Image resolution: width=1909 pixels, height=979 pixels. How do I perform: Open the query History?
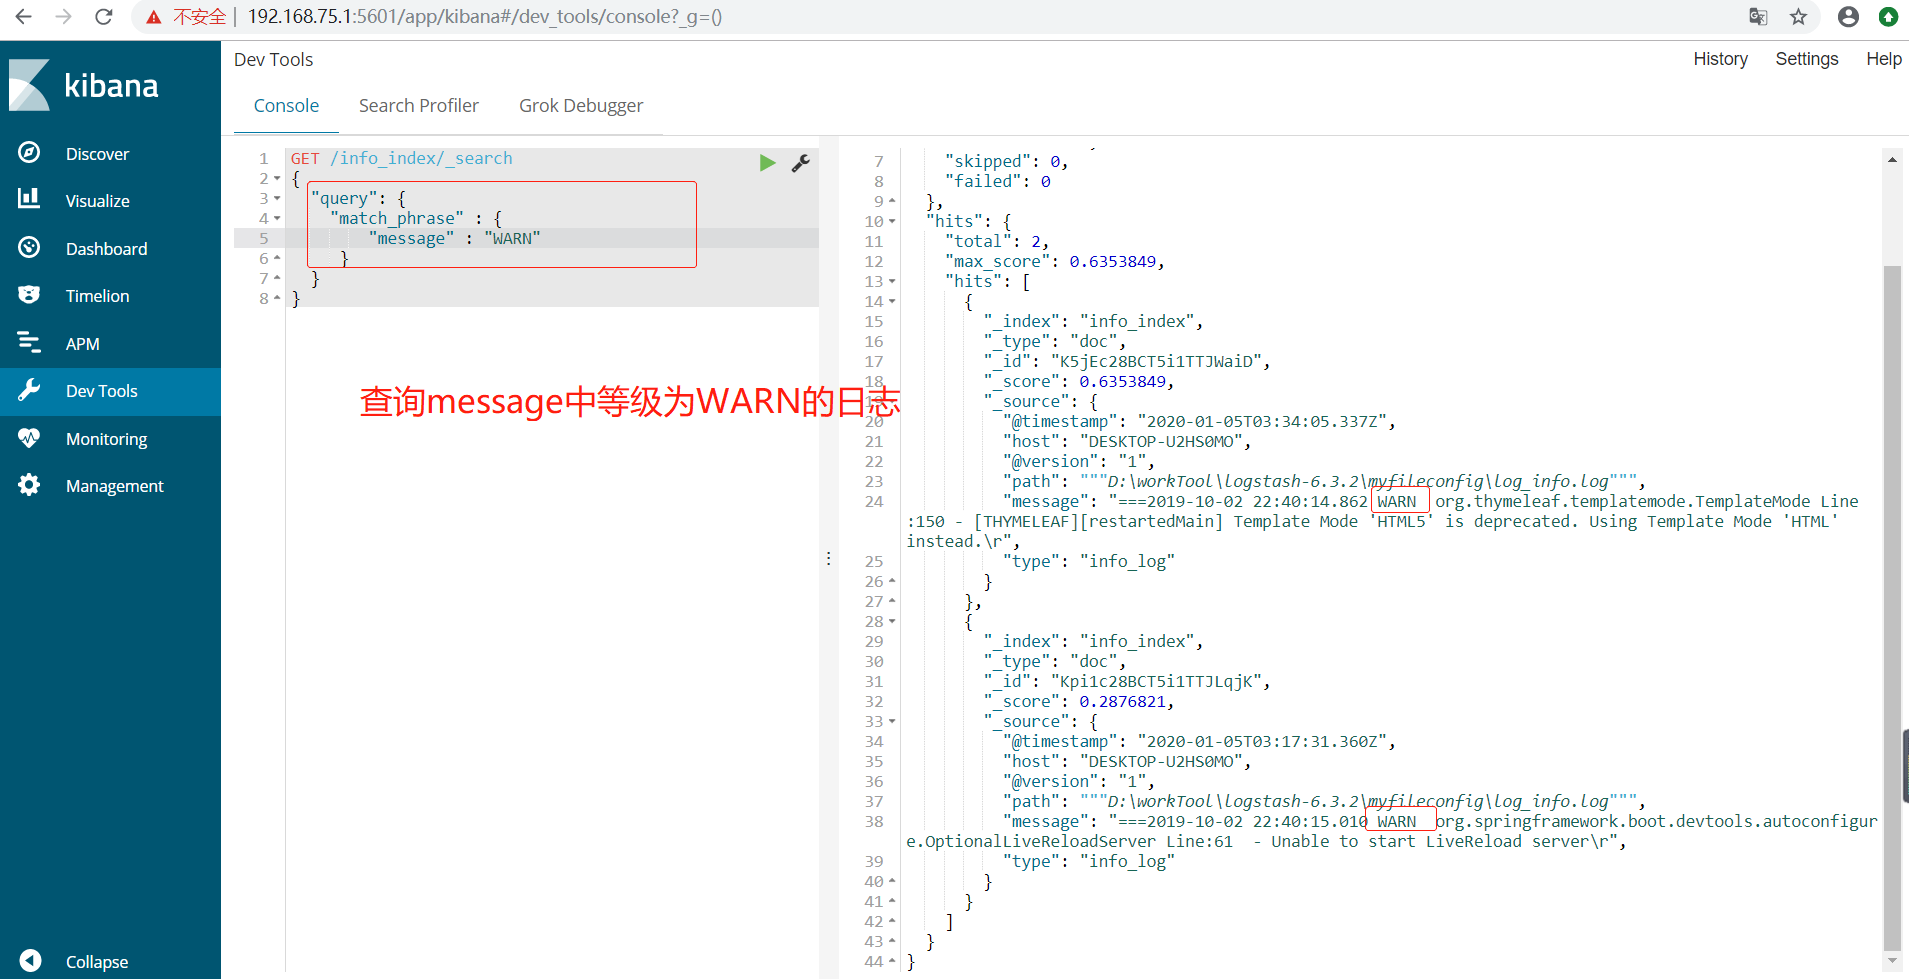(x=1719, y=59)
